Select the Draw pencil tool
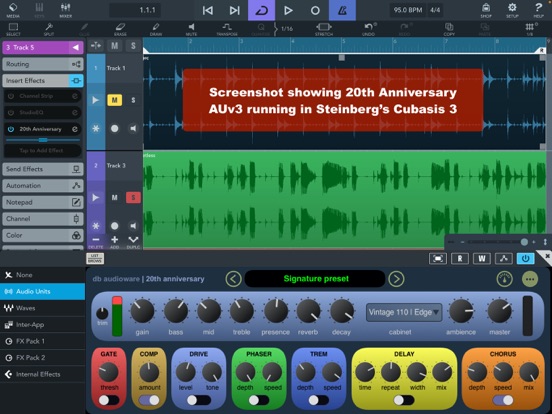The height and width of the screenshot is (414, 552). tap(156, 29)
